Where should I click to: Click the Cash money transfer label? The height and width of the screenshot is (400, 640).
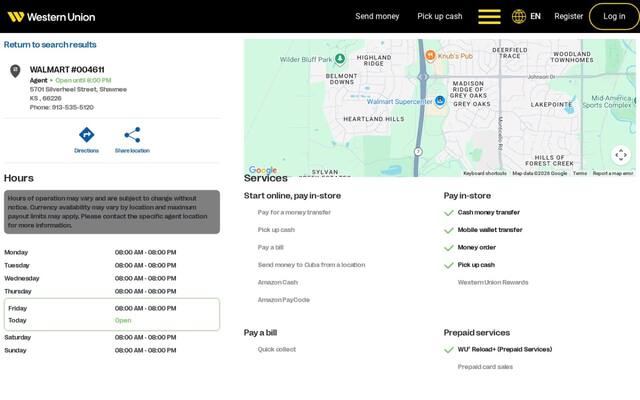(x=489, y=212)
